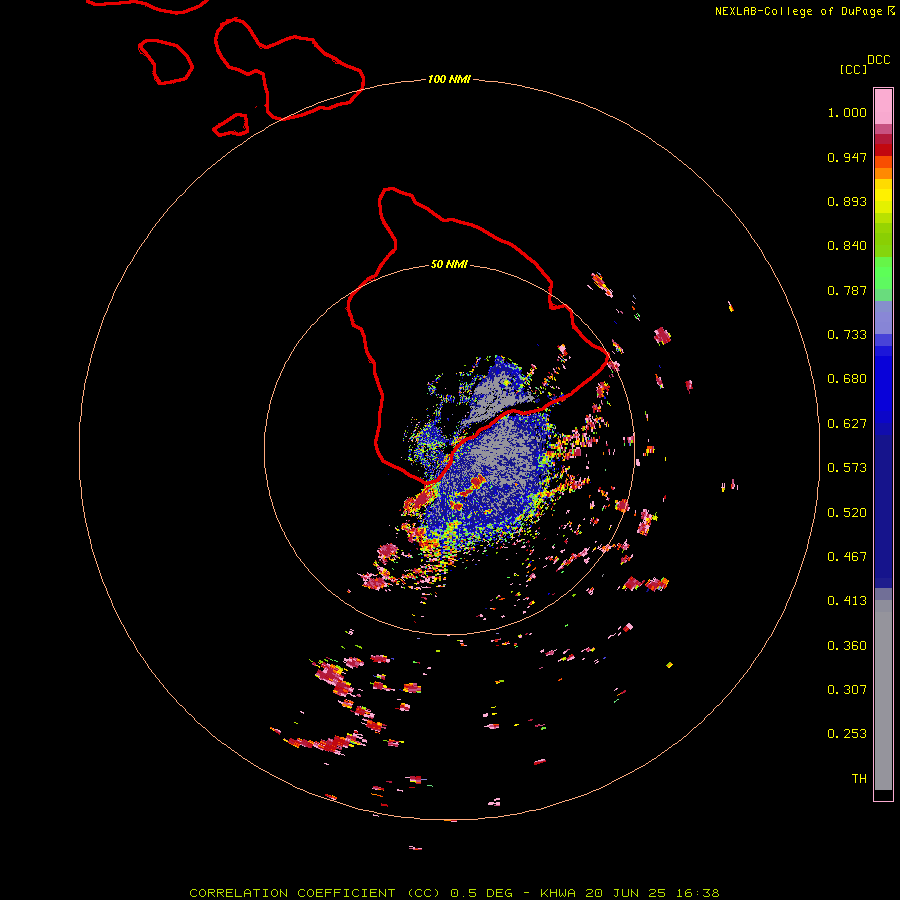
Task: Click the 0.893 color scale value
Action: pyautogui.click(x=847, y=201)
